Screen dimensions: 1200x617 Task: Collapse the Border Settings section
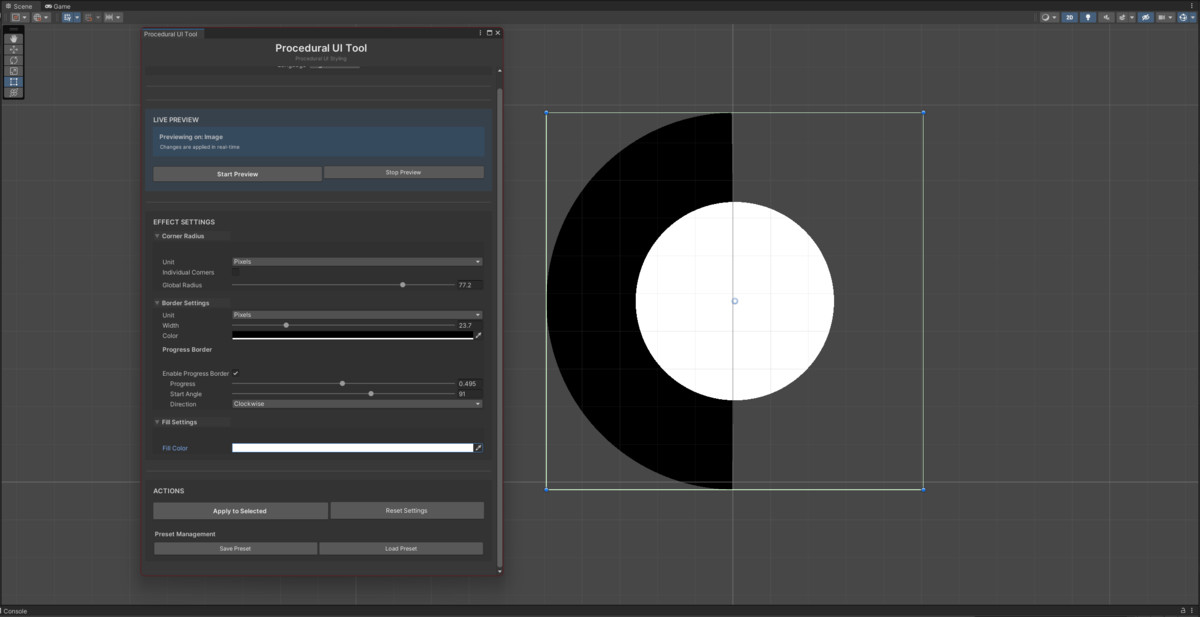157,303
